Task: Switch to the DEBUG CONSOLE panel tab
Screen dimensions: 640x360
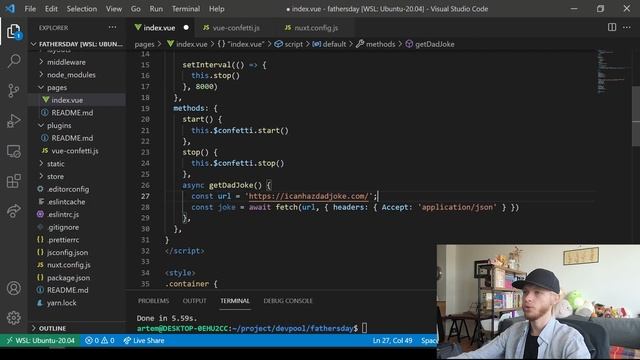Action: (288, 301)
